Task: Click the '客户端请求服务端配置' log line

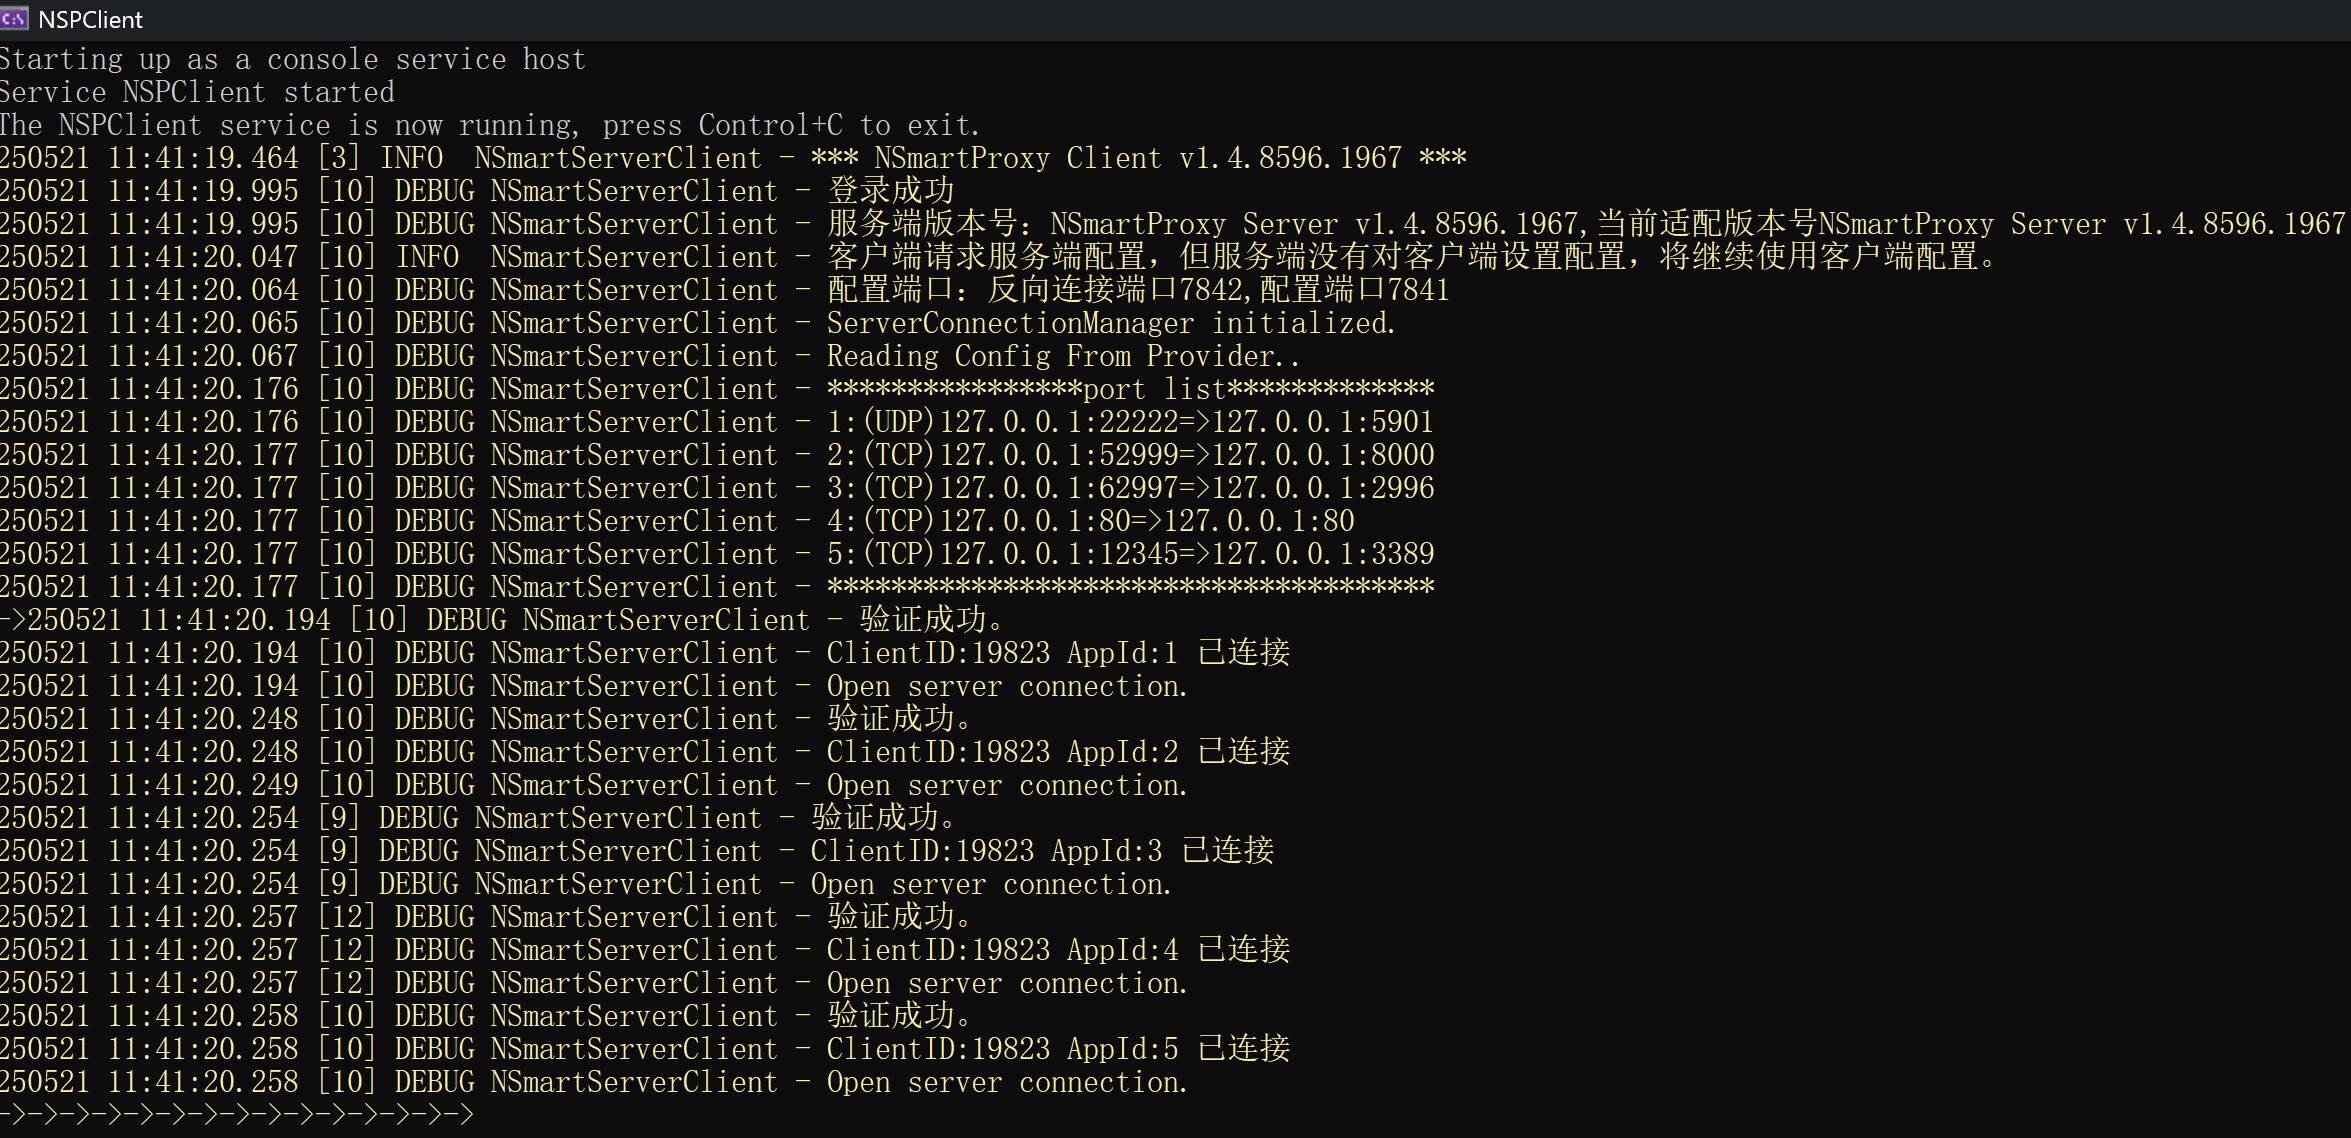Action: (998, 258)
